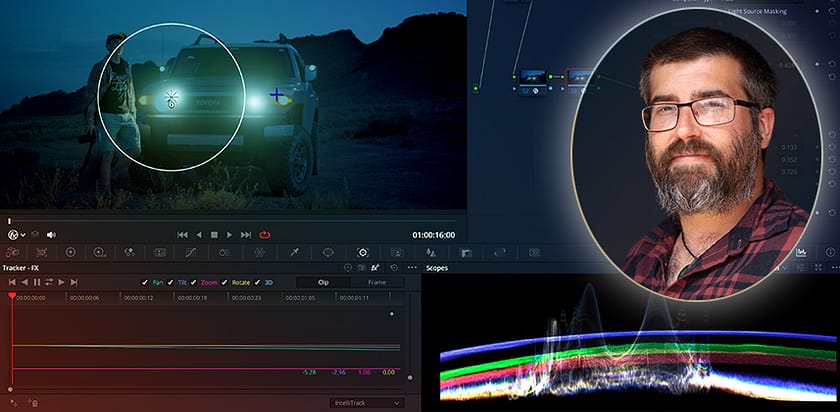
Task: Open the IntelliTrack tracking mode dropdown
Action: coord(367,403)
